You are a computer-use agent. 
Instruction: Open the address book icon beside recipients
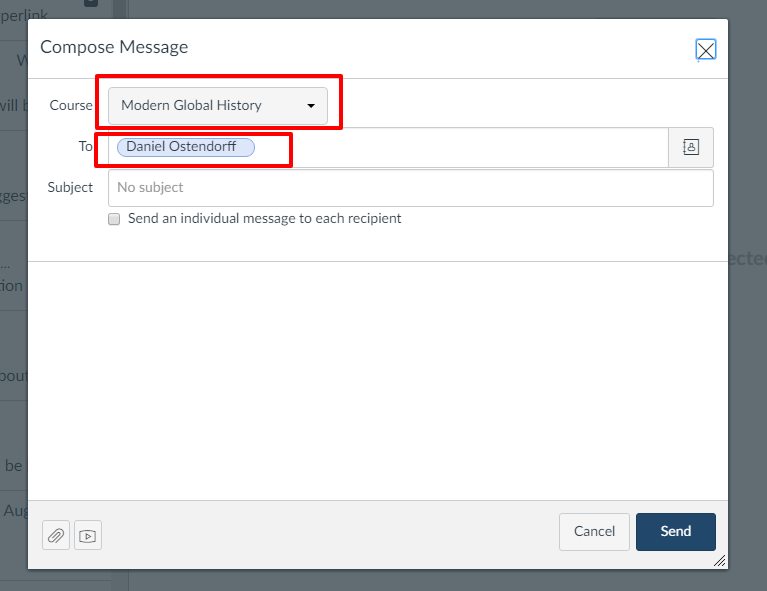pyautogui.click(x=690, y=147)
